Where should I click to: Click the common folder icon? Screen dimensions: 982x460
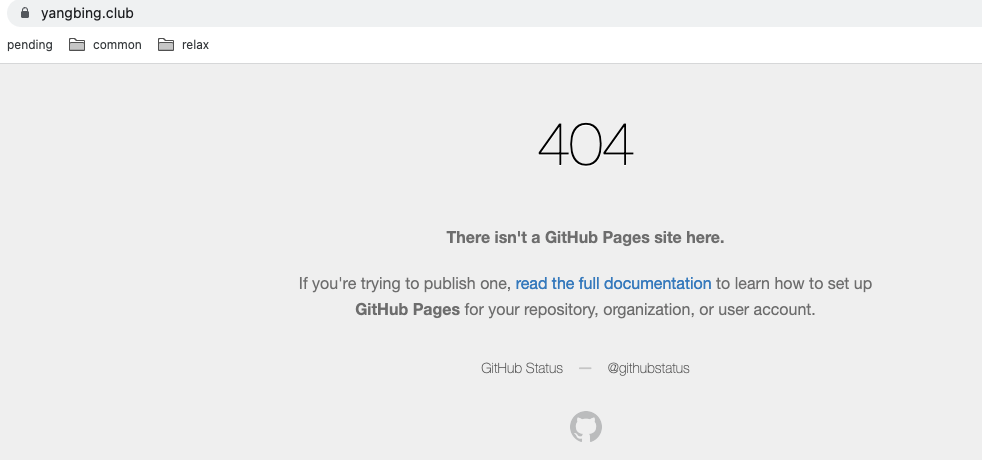click(x=77, y=44)
